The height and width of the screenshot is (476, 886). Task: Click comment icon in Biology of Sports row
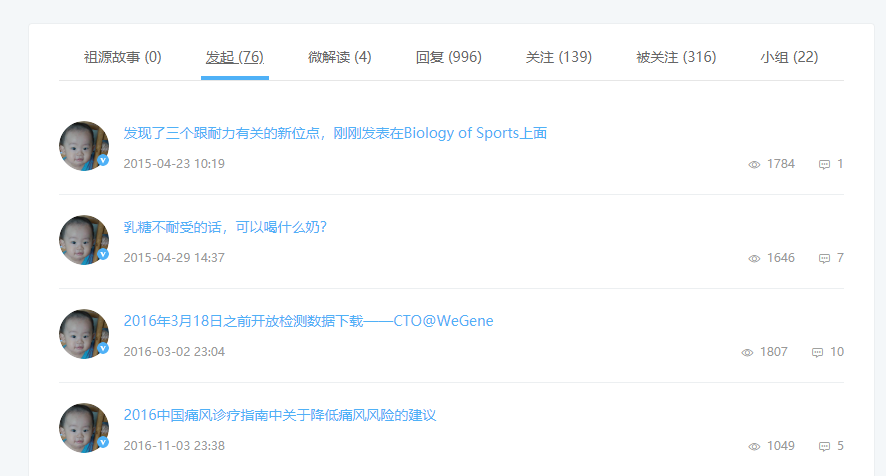click(824, 165)
